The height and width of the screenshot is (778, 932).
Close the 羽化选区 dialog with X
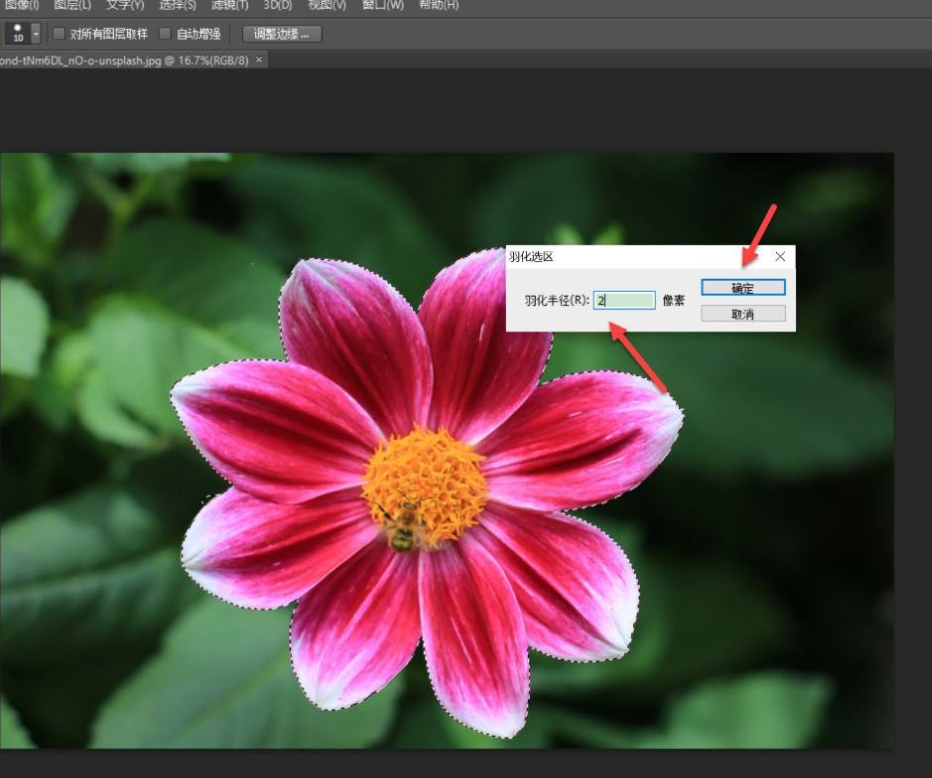(780, 257)
